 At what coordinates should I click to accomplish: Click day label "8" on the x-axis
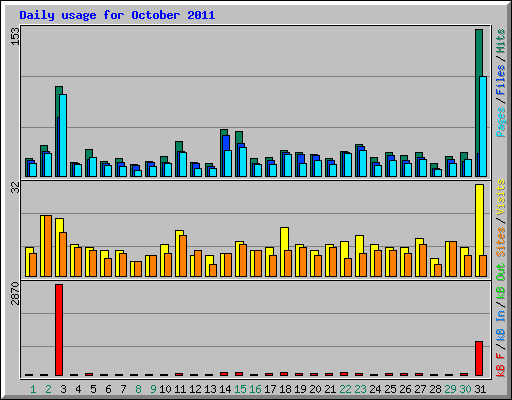[138, 389]
